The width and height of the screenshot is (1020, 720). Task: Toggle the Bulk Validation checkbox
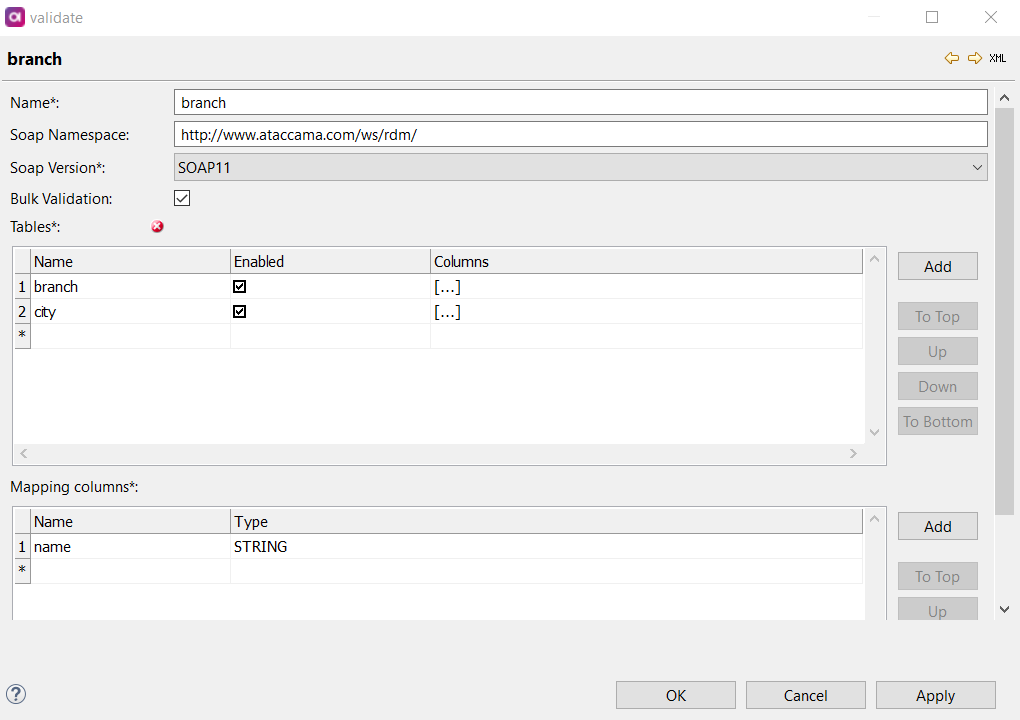[x=182, y=198]
